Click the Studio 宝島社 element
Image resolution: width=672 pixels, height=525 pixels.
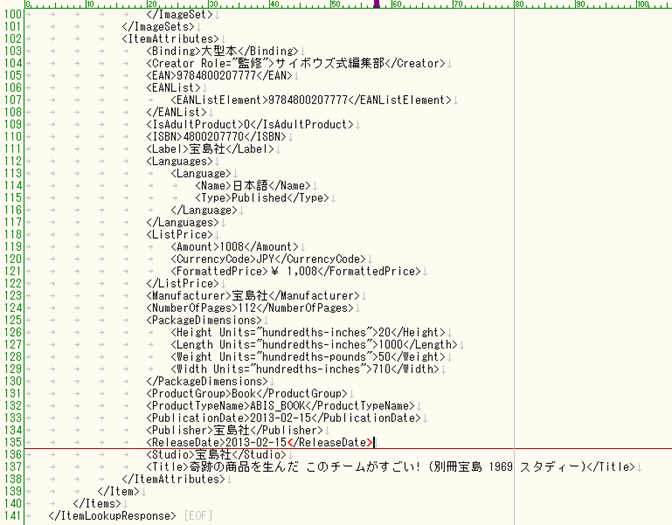coord(216,454)
